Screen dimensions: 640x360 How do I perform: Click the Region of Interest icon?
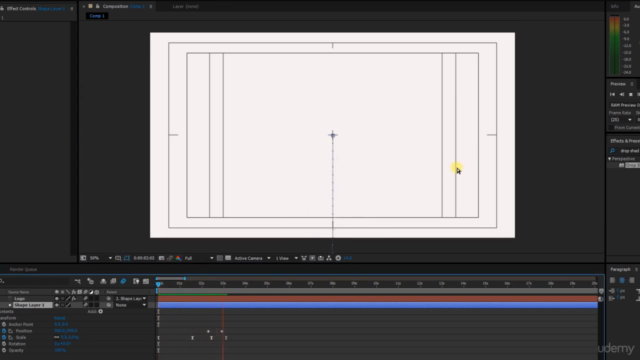click(220, 258)
